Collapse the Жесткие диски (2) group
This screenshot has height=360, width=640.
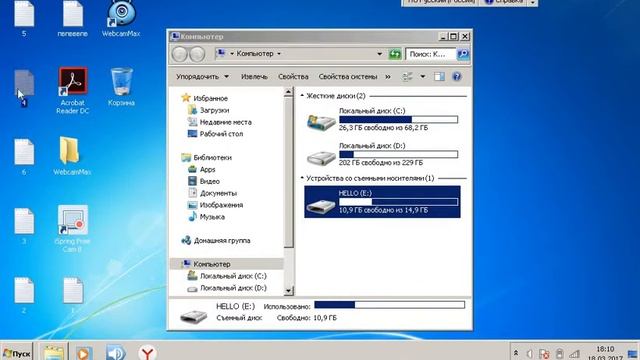(302, 96)
